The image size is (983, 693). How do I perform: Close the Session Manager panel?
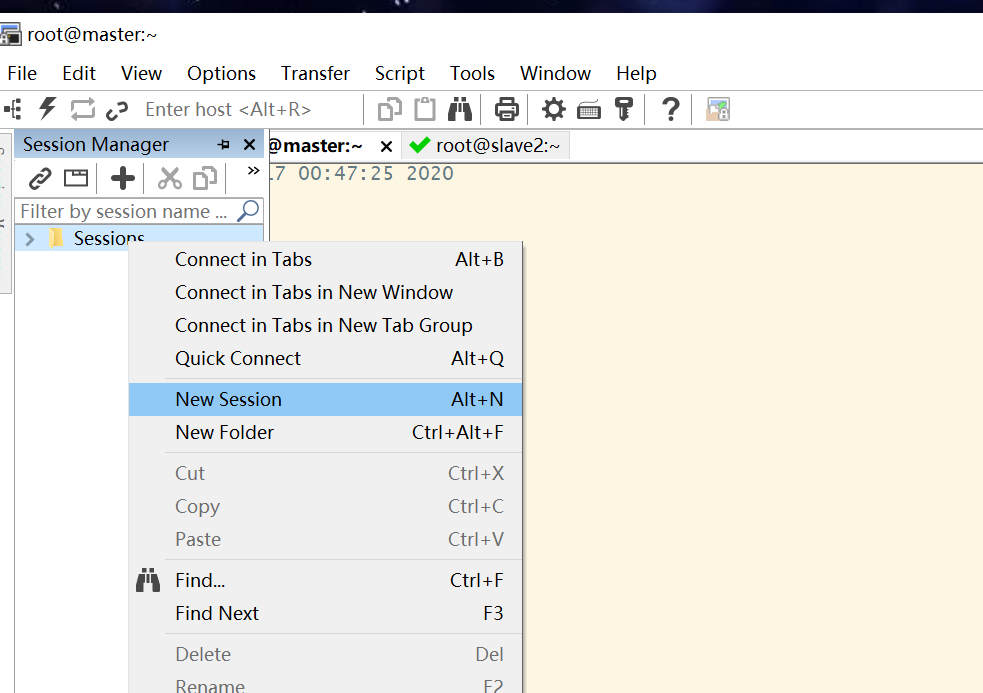250,145
